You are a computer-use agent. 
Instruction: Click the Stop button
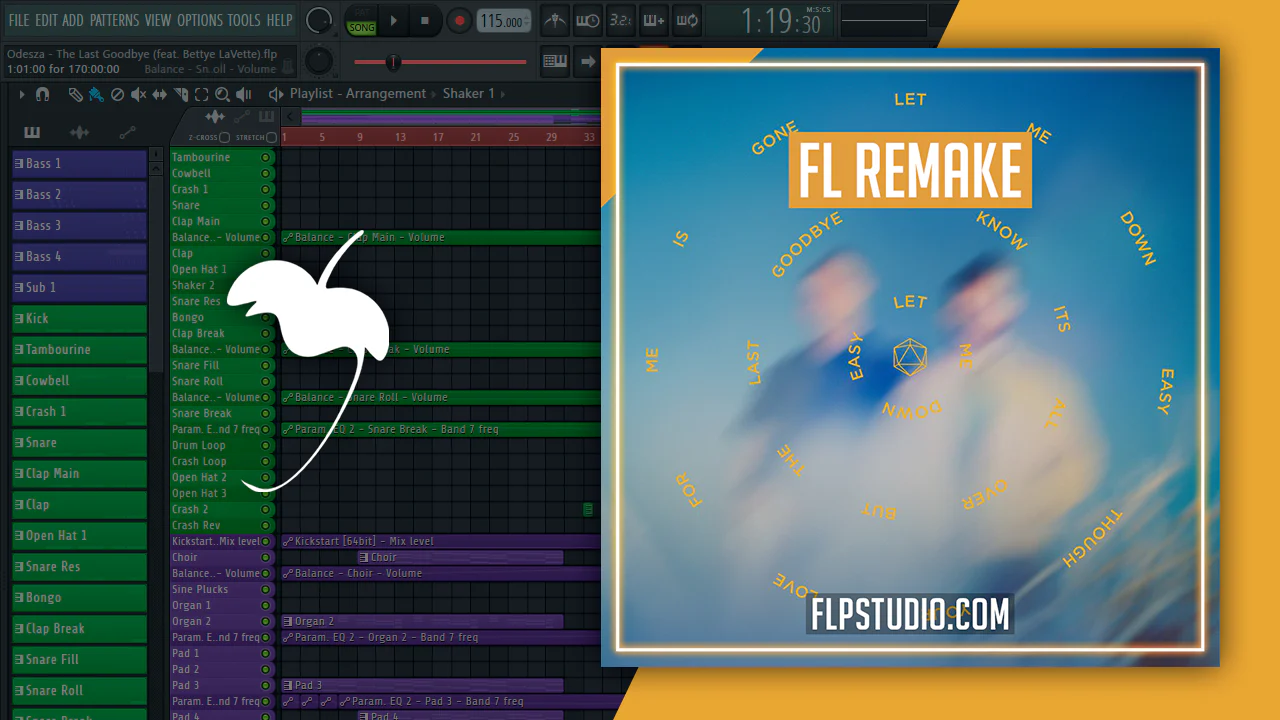click(425, 20)
